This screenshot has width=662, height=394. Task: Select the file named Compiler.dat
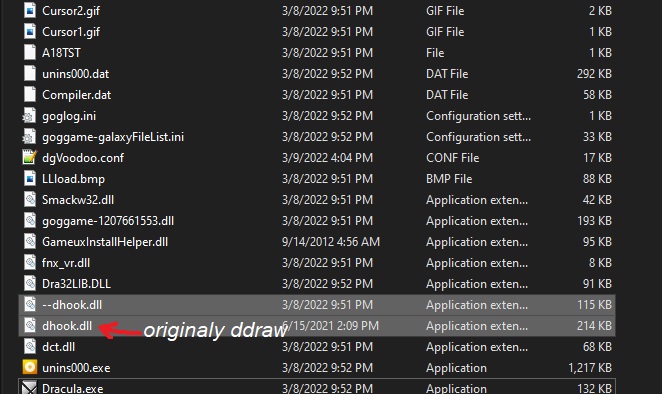click(x=76, y=95)
